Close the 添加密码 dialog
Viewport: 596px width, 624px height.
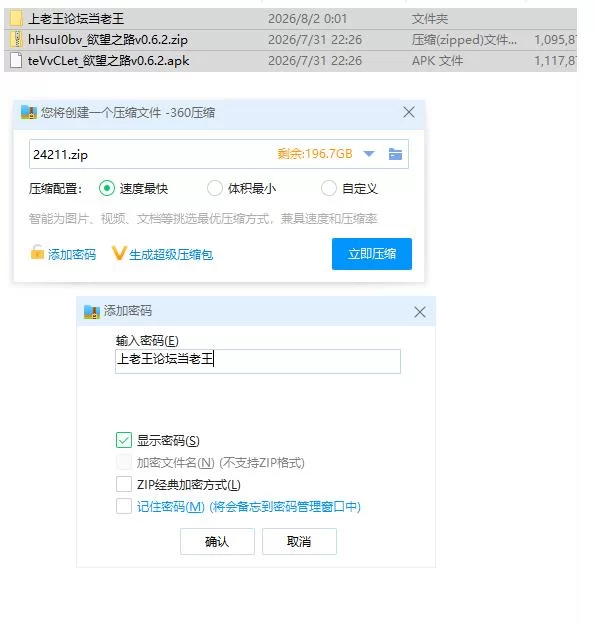click(420, 312)
